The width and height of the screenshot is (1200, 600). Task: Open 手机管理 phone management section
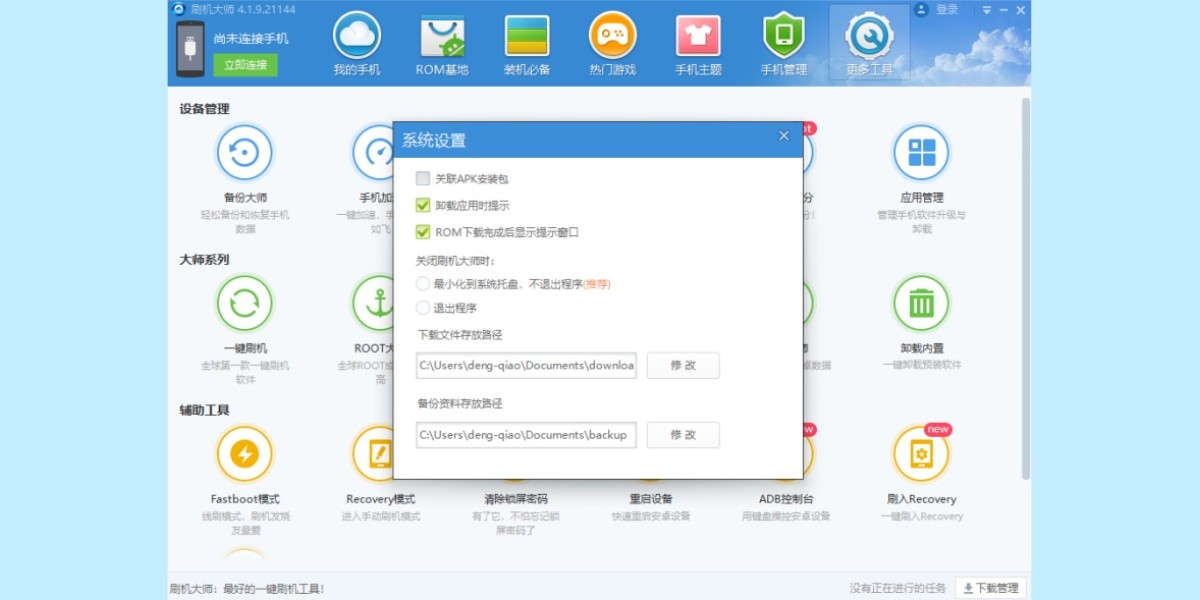point(784,45)
